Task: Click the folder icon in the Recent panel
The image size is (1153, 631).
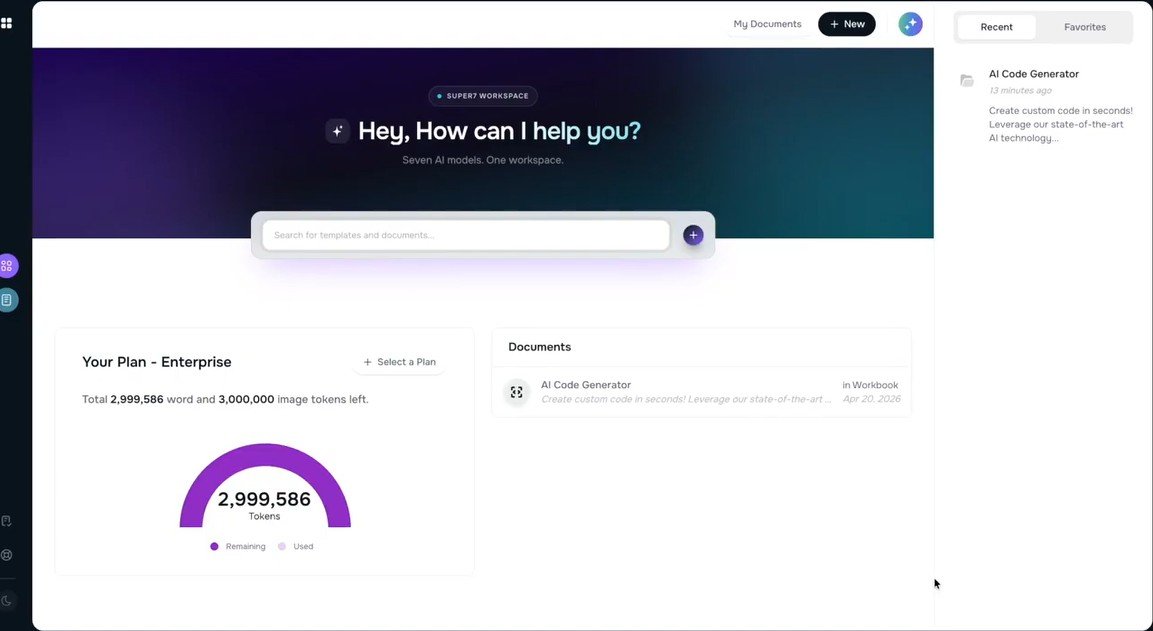Action: pos(967,80)
